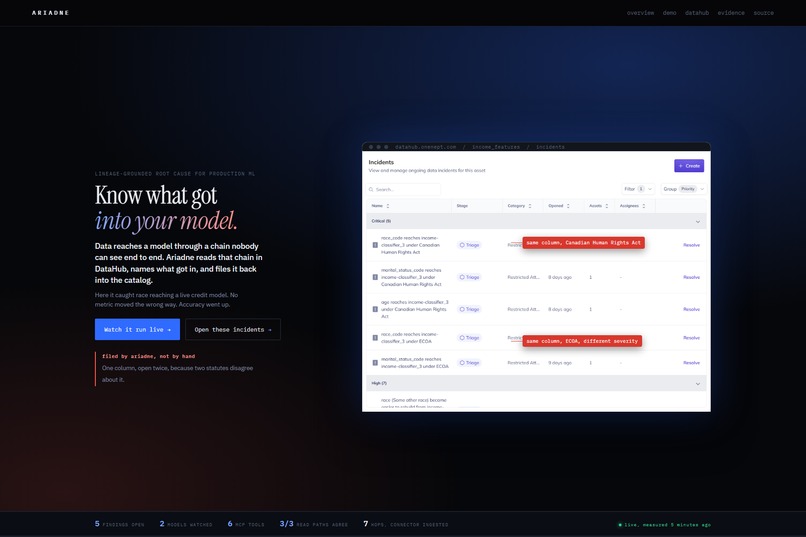Sort by the Category column arrows

(529, 206)
